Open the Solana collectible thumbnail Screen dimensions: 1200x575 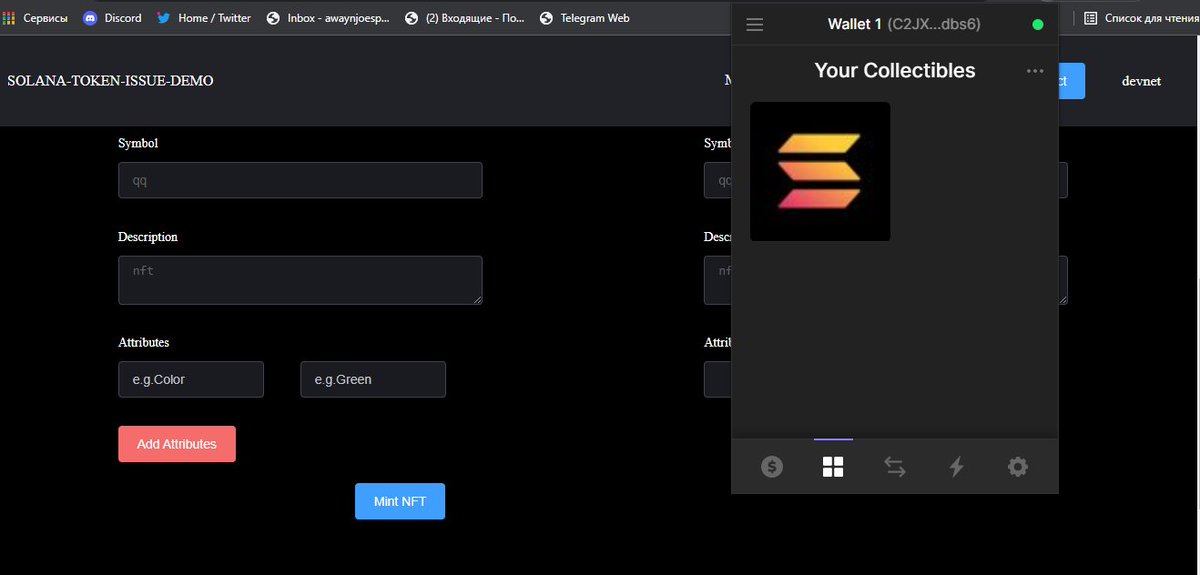point(820,171)
